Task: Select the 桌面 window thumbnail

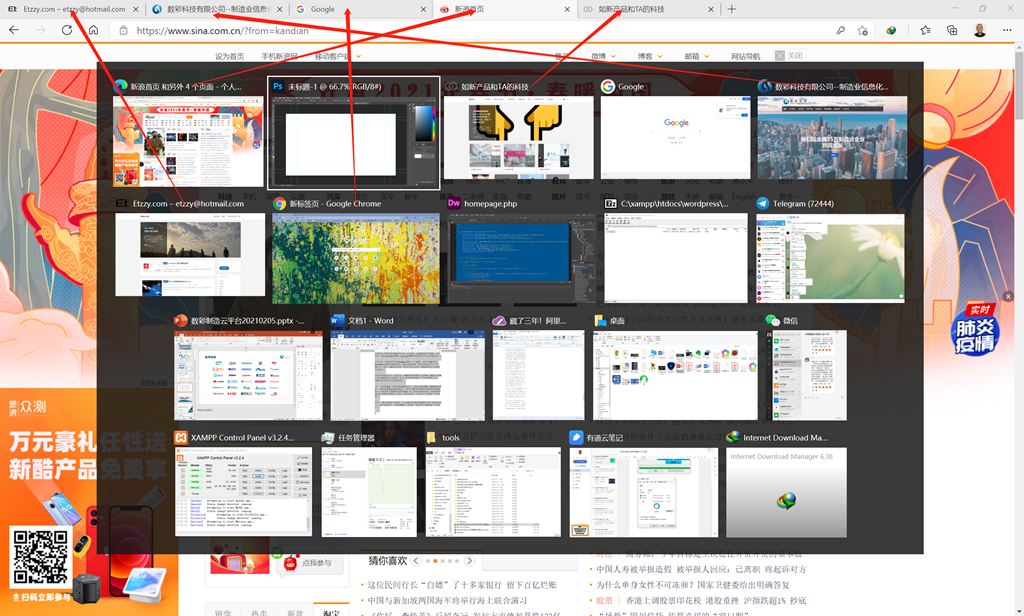Action: [675, 375]
